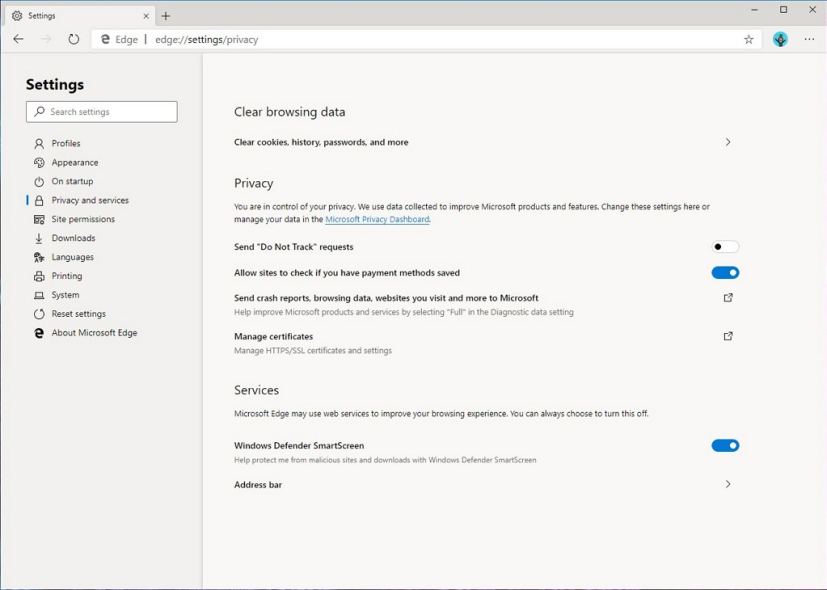Click the Appearance palette icon in the sidebar
Viewport: 827px width, 590px height.
[39, 162]
